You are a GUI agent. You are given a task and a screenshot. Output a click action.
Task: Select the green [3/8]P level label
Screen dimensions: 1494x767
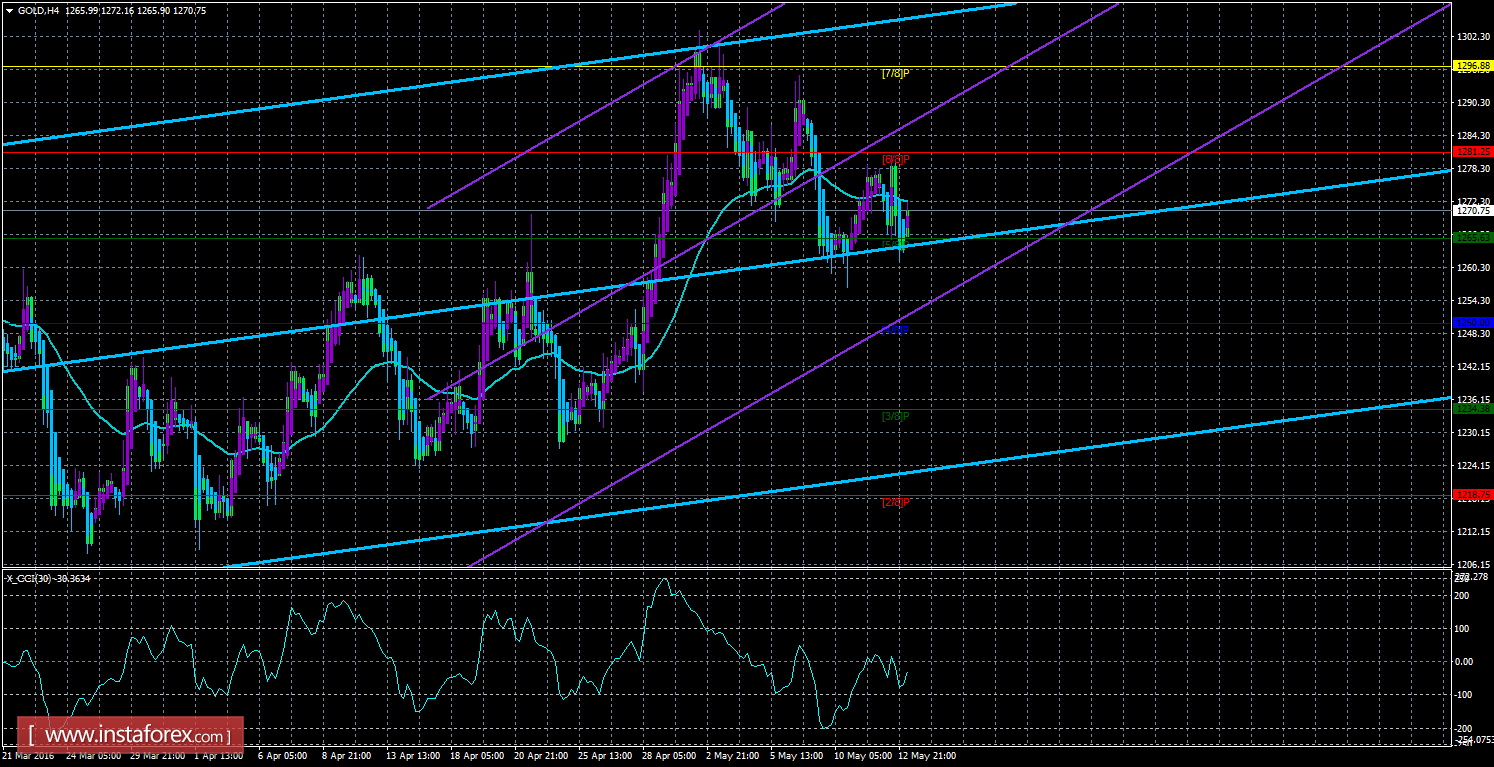(895, 416)
